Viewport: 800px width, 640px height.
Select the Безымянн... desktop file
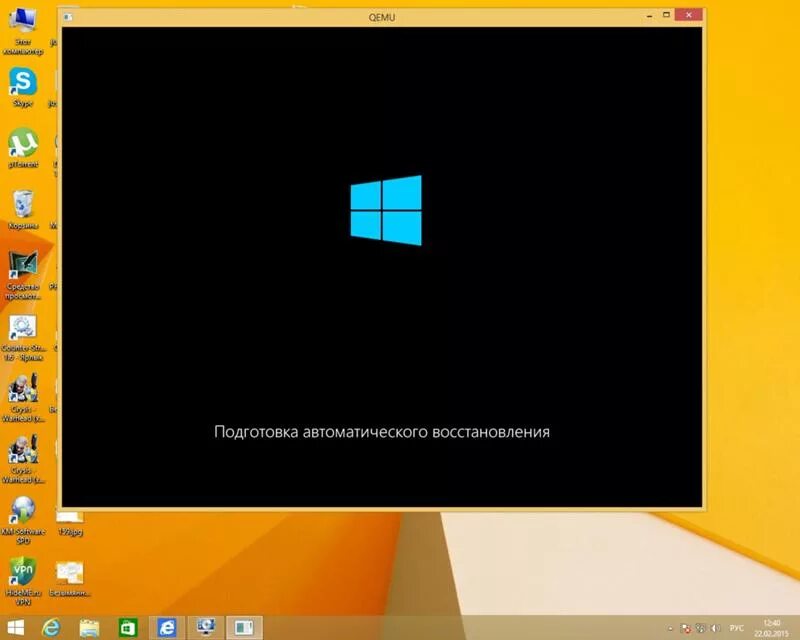click(x=70, y=579)
